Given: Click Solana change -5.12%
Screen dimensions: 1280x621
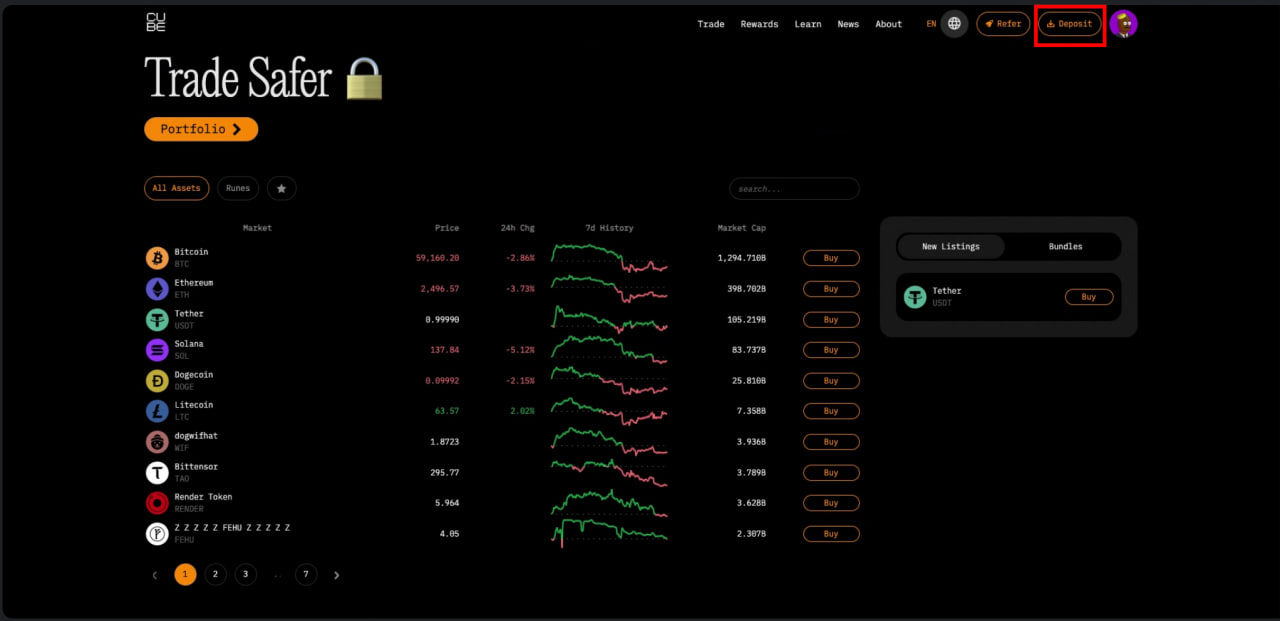Looking at the screenshot, I should click(519, 350).
